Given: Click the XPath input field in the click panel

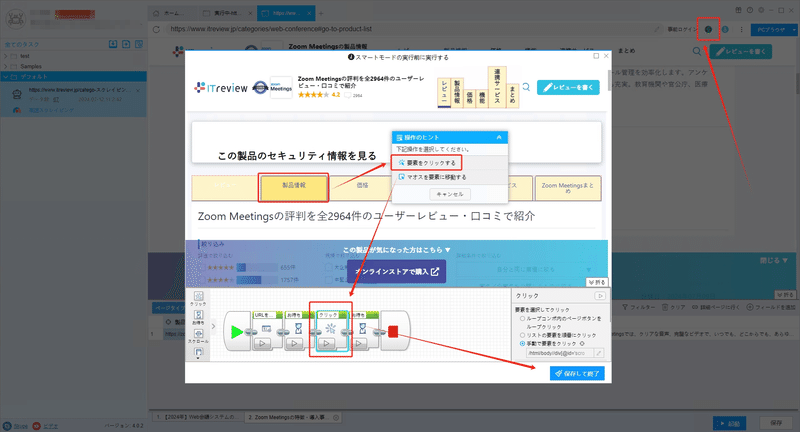Looking at the screenshot, I should tap(560, 353).
